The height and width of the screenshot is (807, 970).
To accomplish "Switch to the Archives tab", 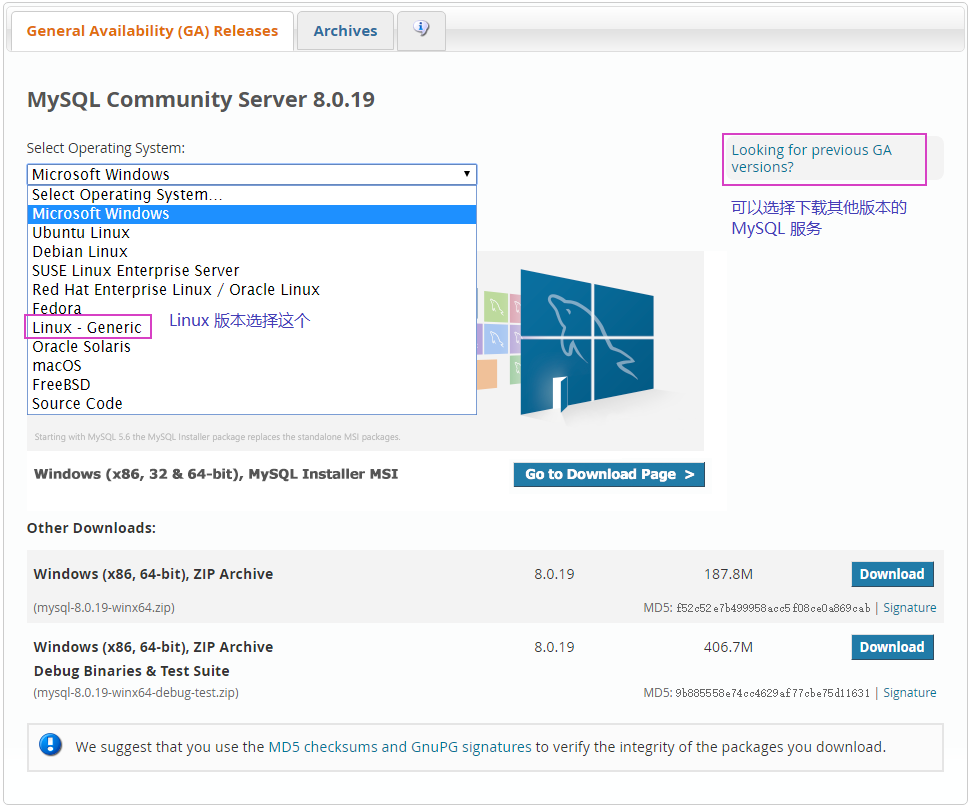I will tap(345, 31).
